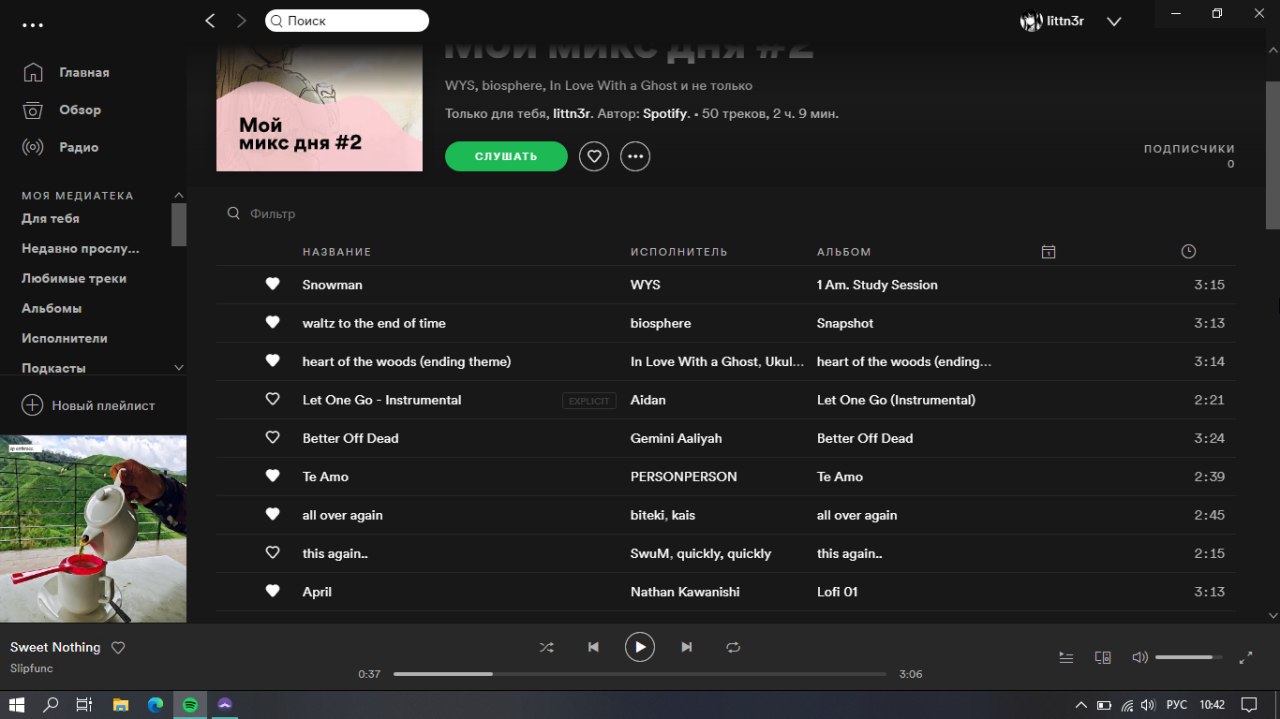Open Радио in the sidebar

[x=79, y=147]
